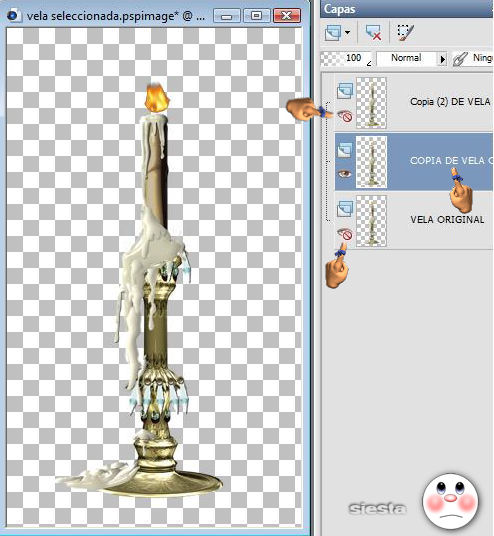The image size is (494, 536).
Task: Click the layer link toggle icon
Action: click(460, 59)
